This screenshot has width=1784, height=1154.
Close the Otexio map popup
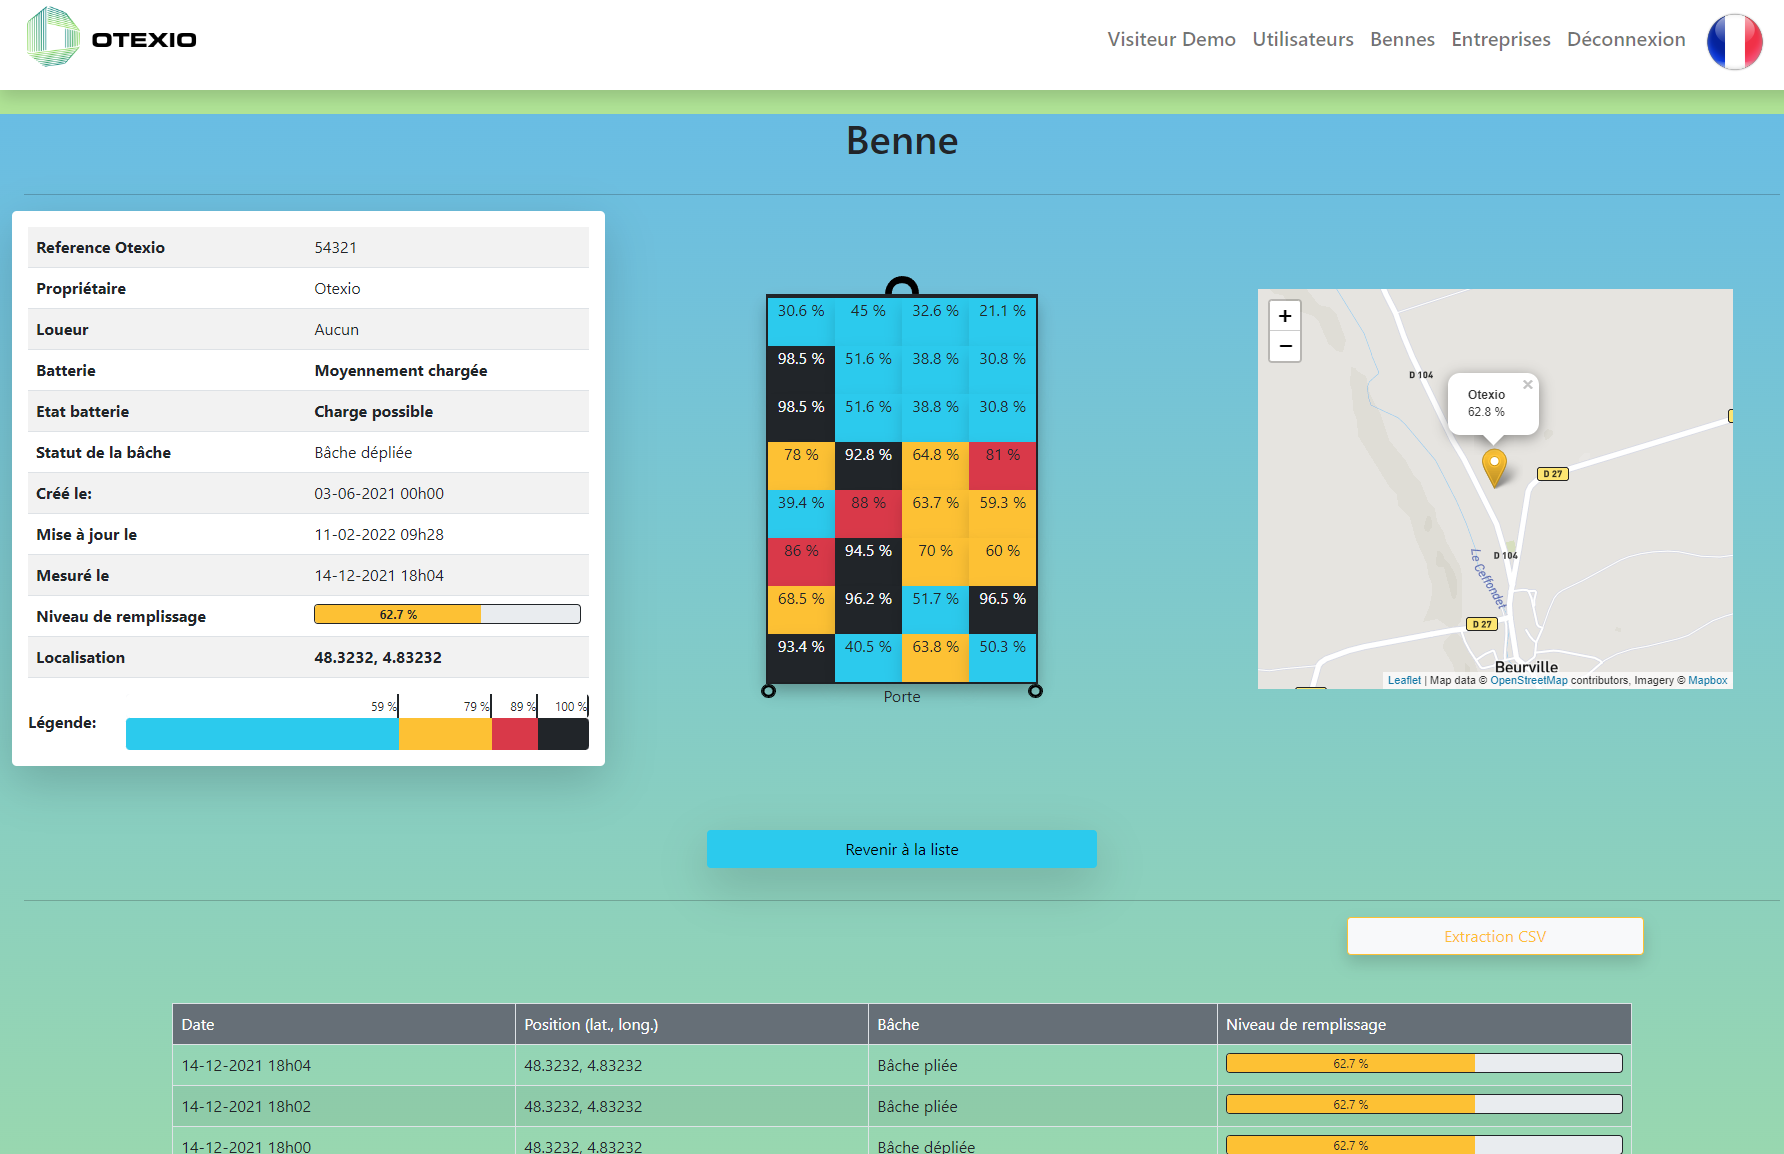pyautogui.click(x=1527, y=385)
